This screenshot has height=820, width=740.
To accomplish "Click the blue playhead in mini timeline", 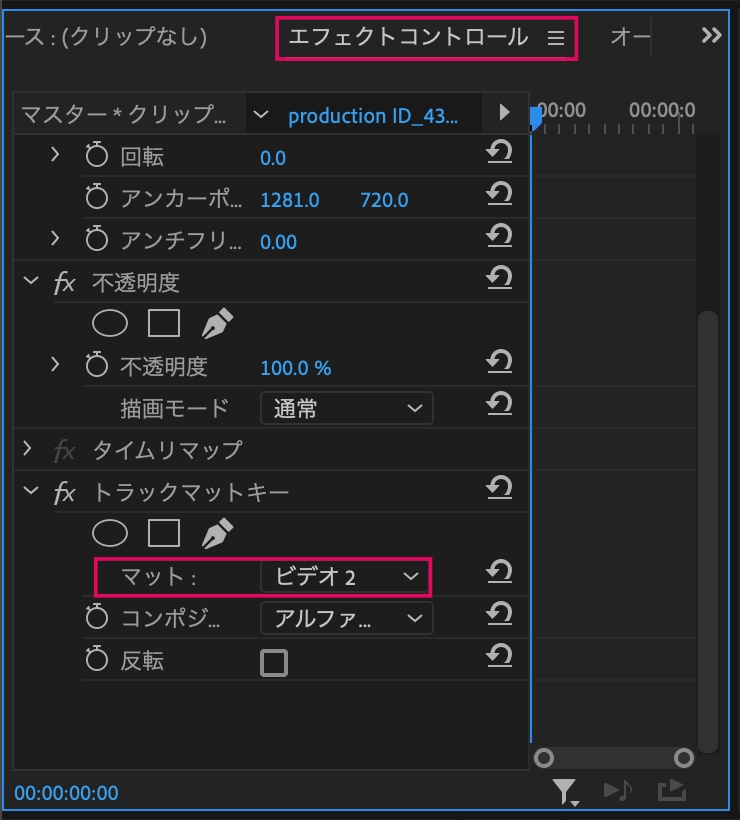I will click(536, 118).
